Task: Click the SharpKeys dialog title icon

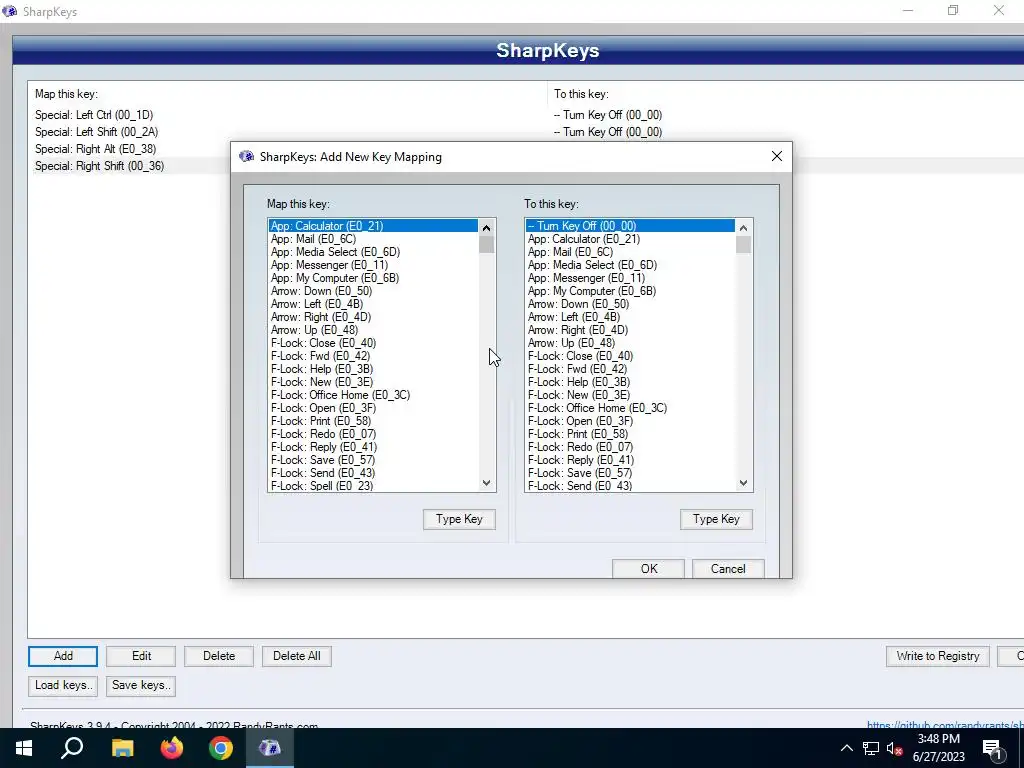Action: 246,157
